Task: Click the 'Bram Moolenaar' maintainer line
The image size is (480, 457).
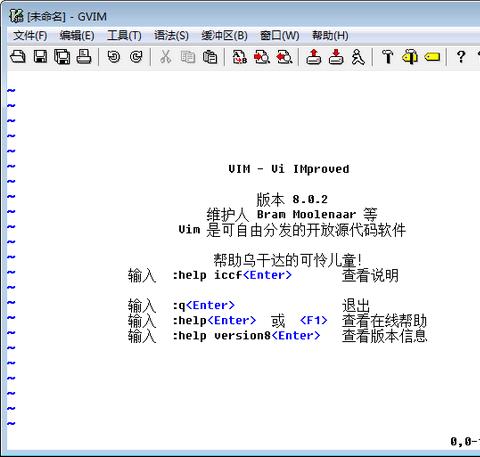Action: click(292, 214)
